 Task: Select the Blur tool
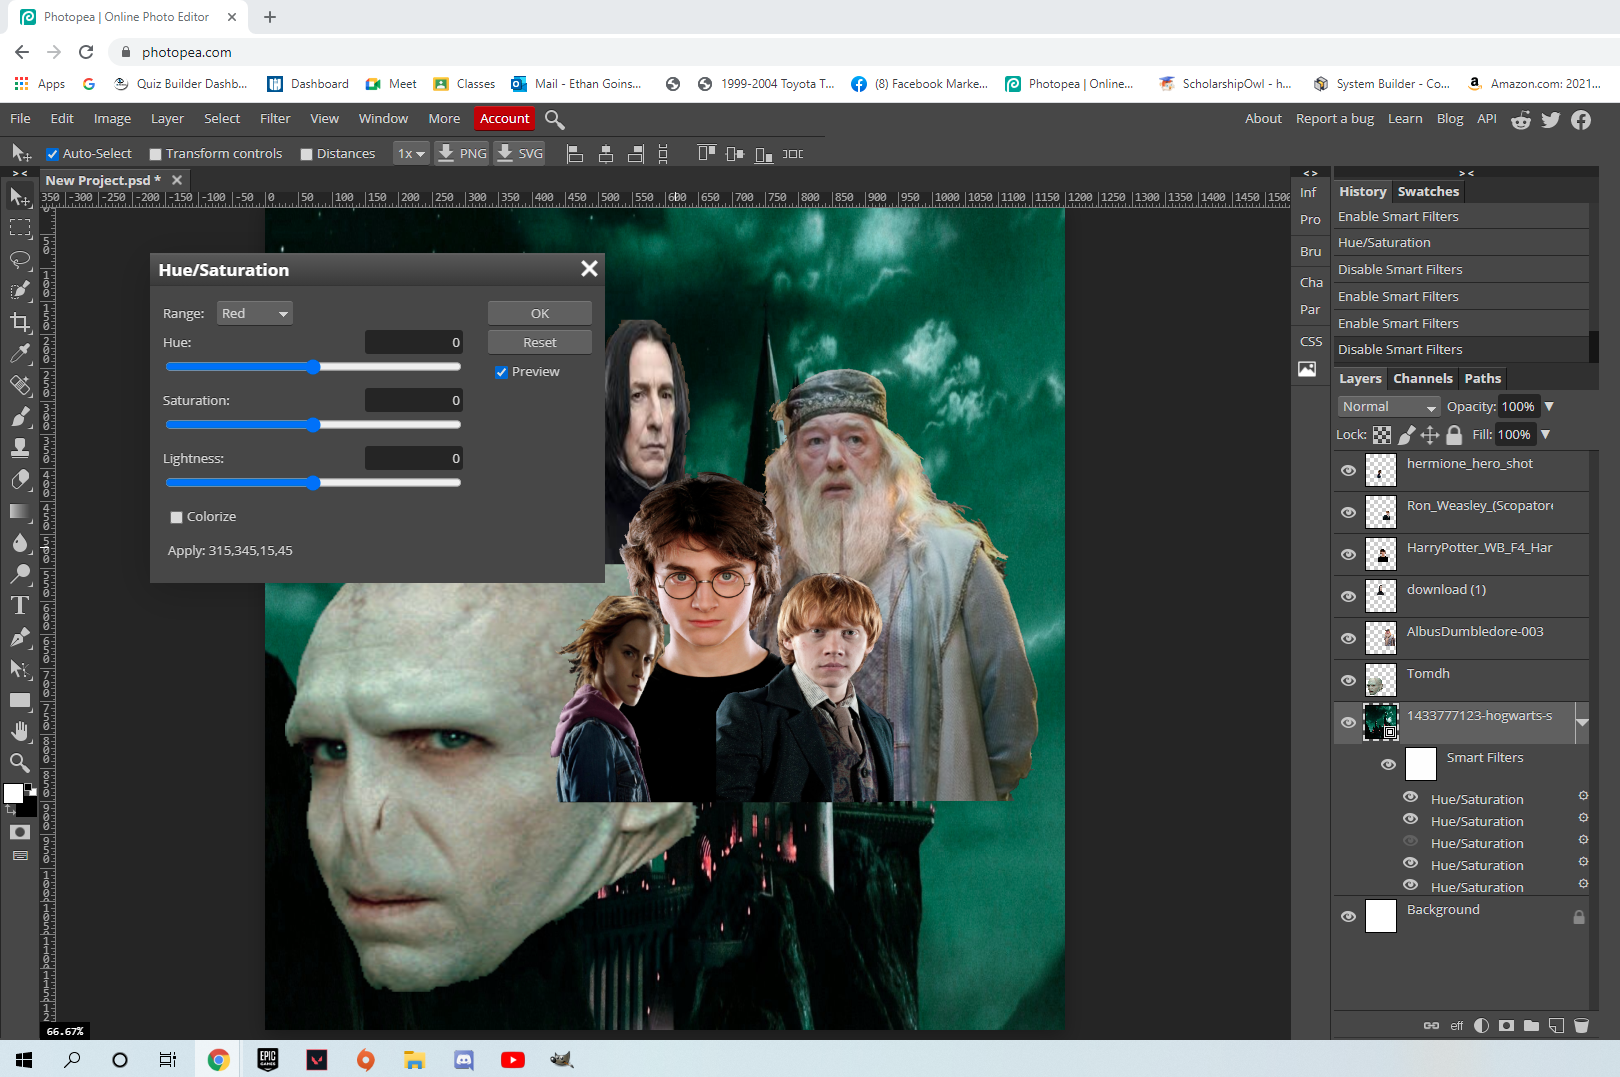[20, 542]
